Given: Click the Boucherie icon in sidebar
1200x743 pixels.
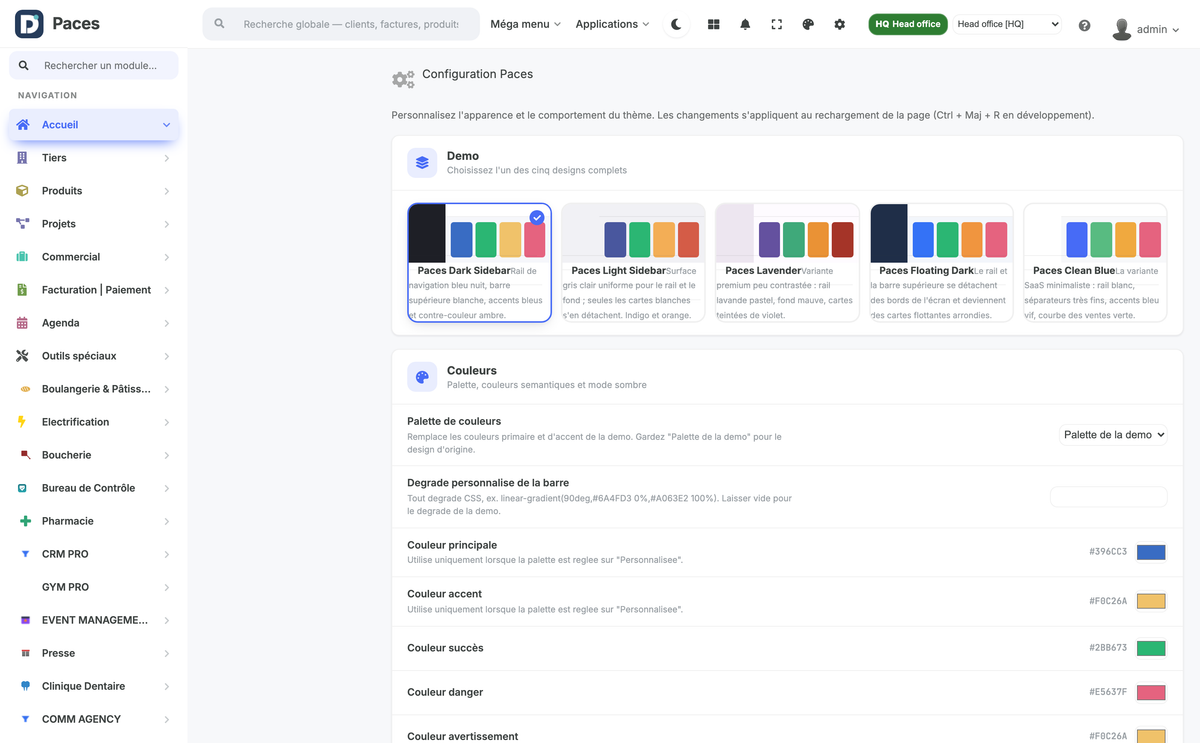Looking at the screenshot, I should point(25,455).
